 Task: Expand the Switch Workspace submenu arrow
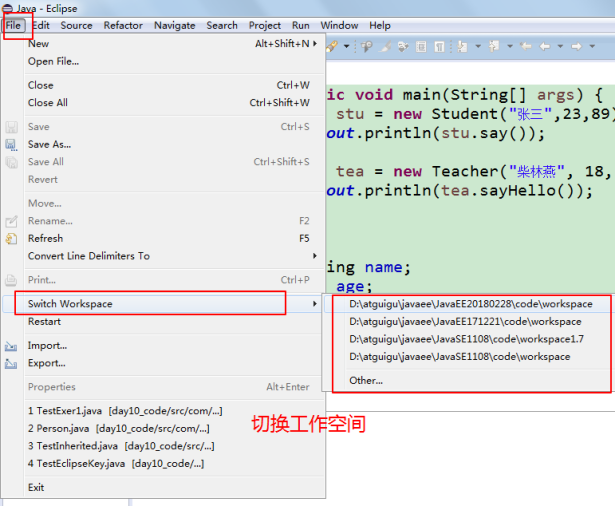point(315,304)
